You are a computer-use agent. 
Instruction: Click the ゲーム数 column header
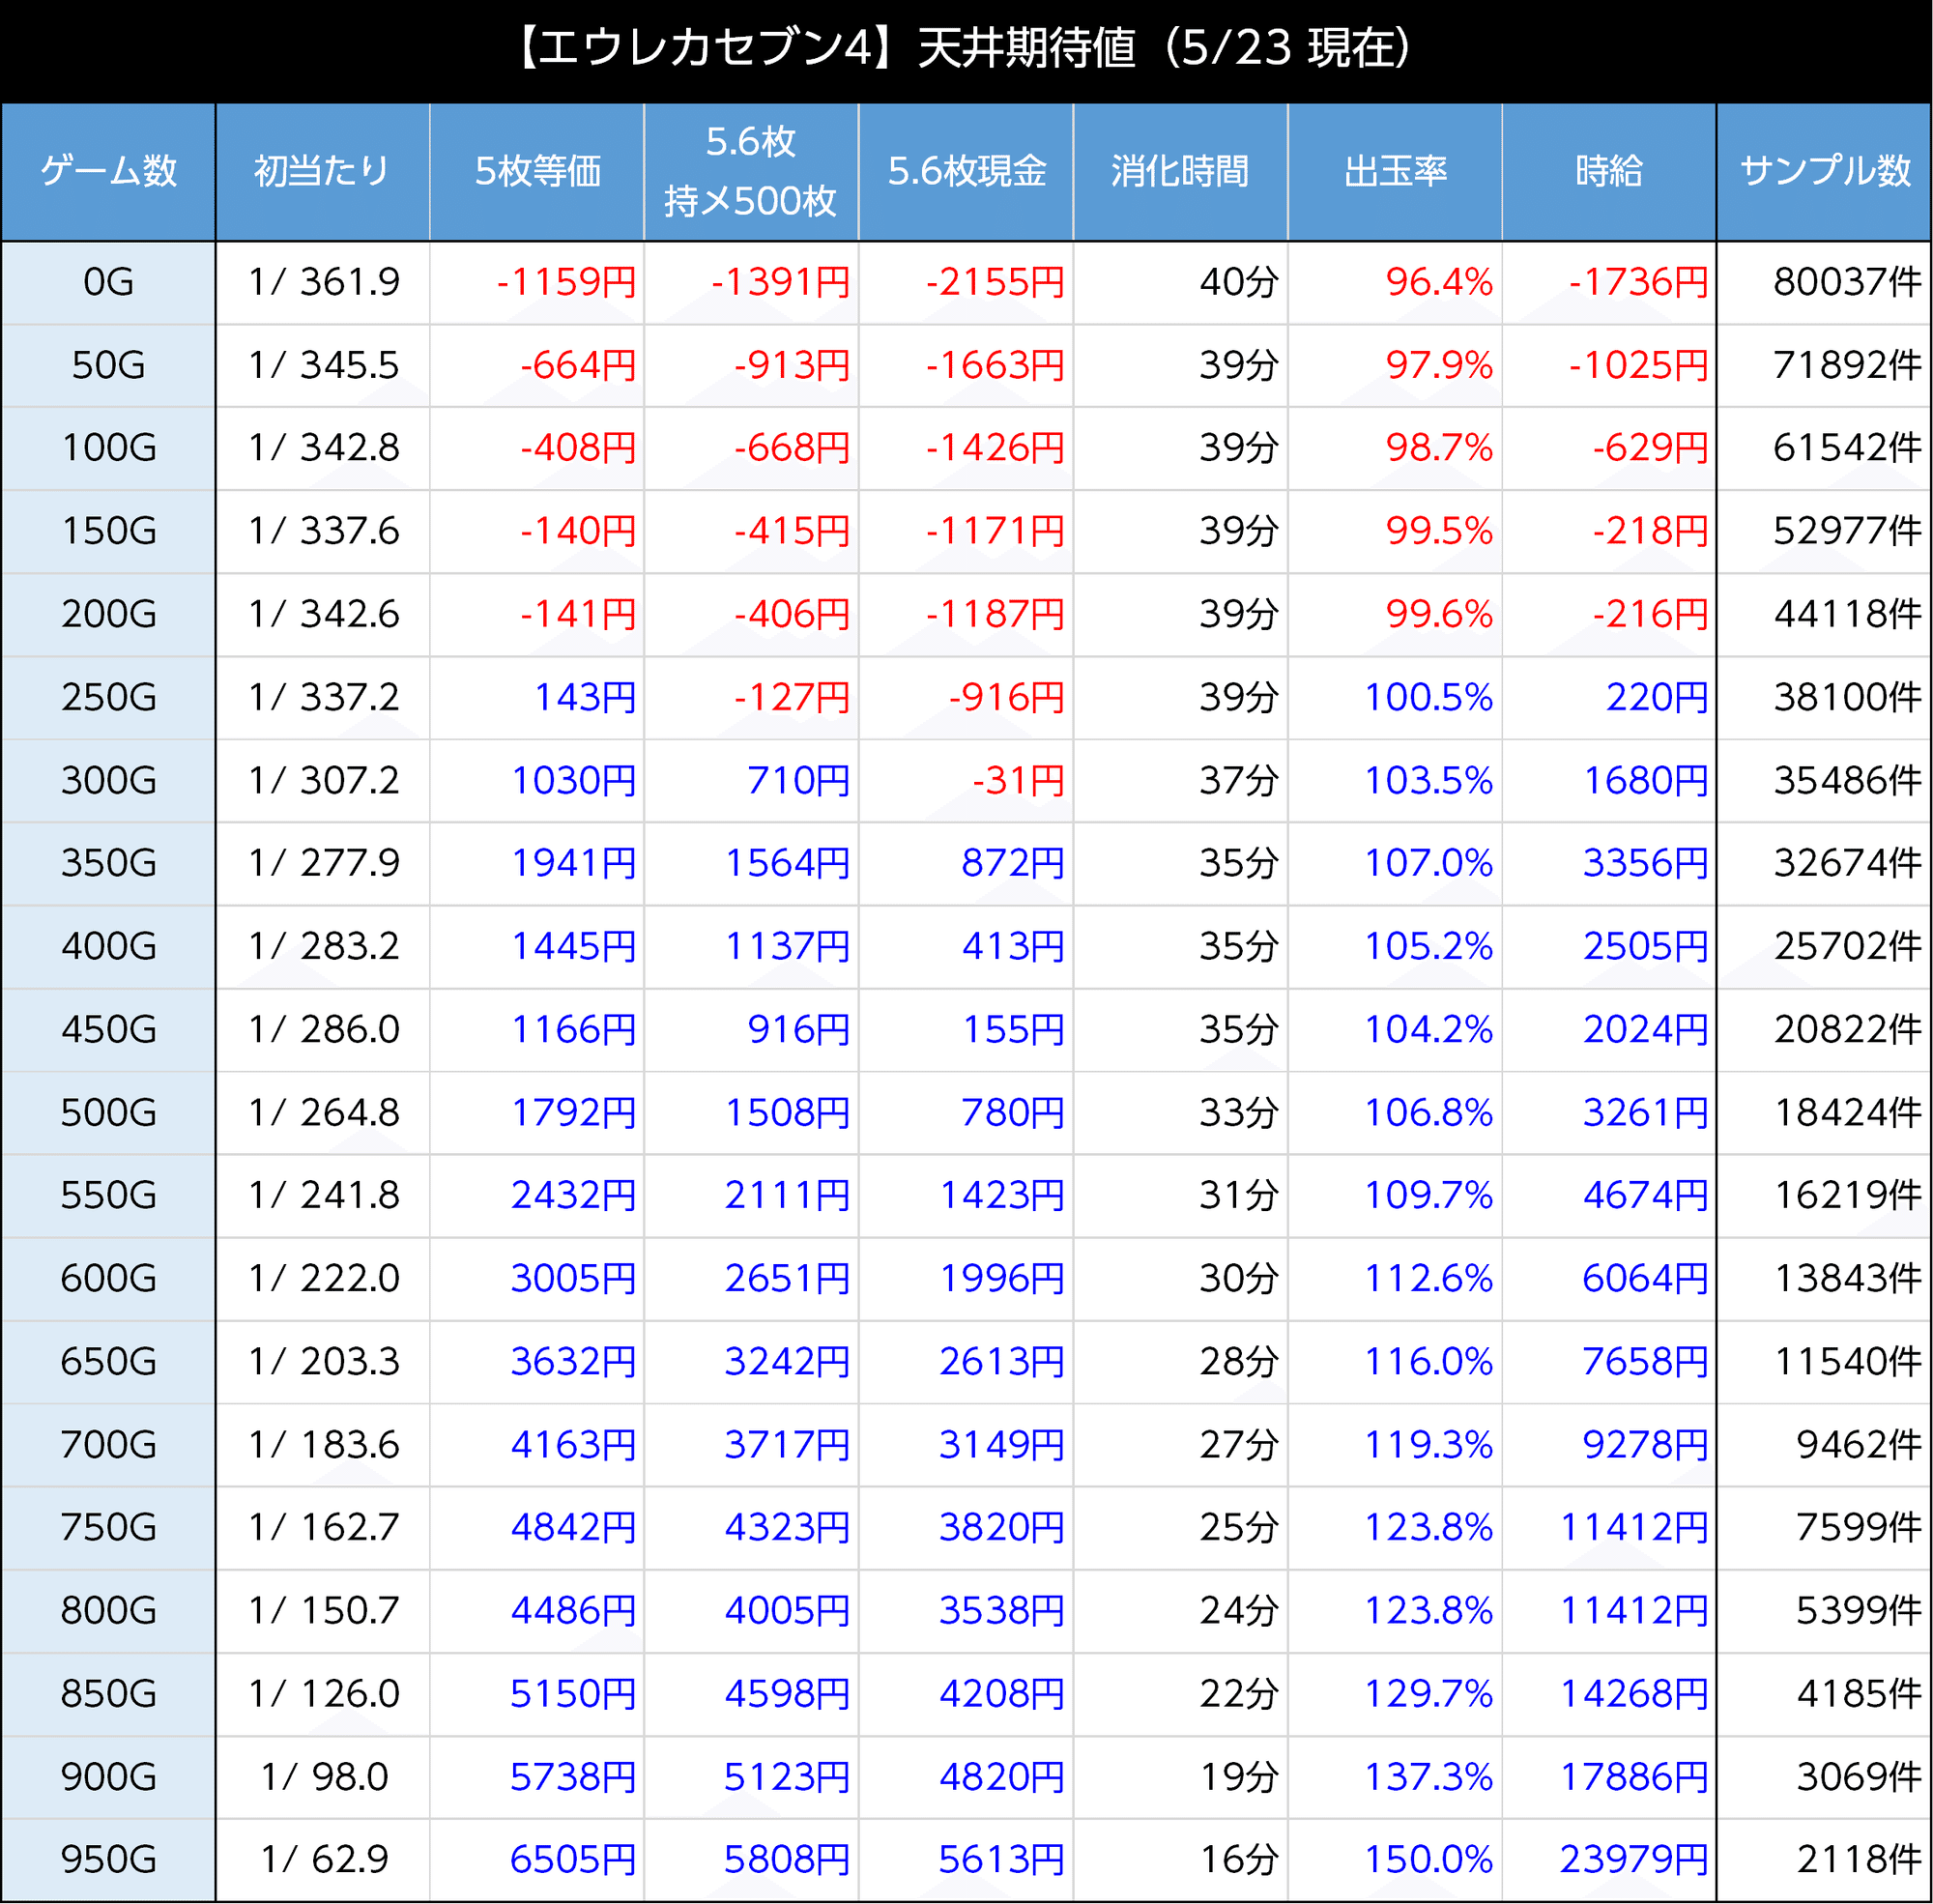coord(108,171)
